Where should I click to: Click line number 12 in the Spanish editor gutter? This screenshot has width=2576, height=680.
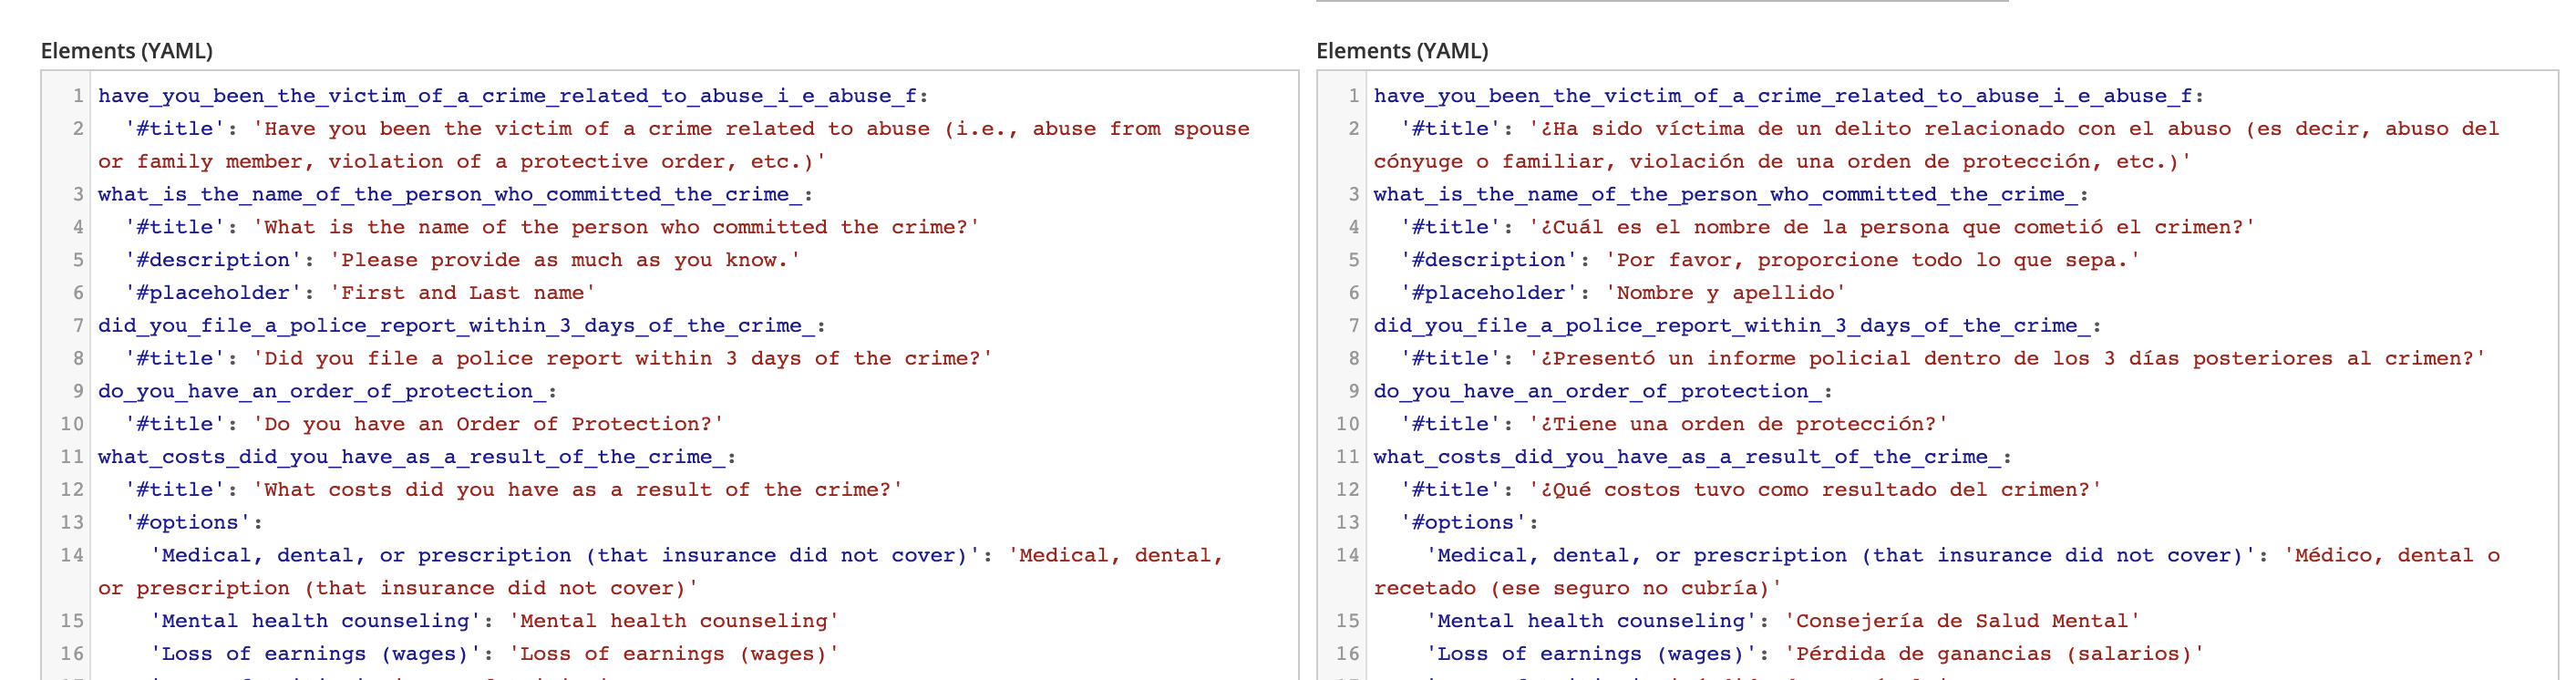pyautogui.click(x=1347, y=490)
